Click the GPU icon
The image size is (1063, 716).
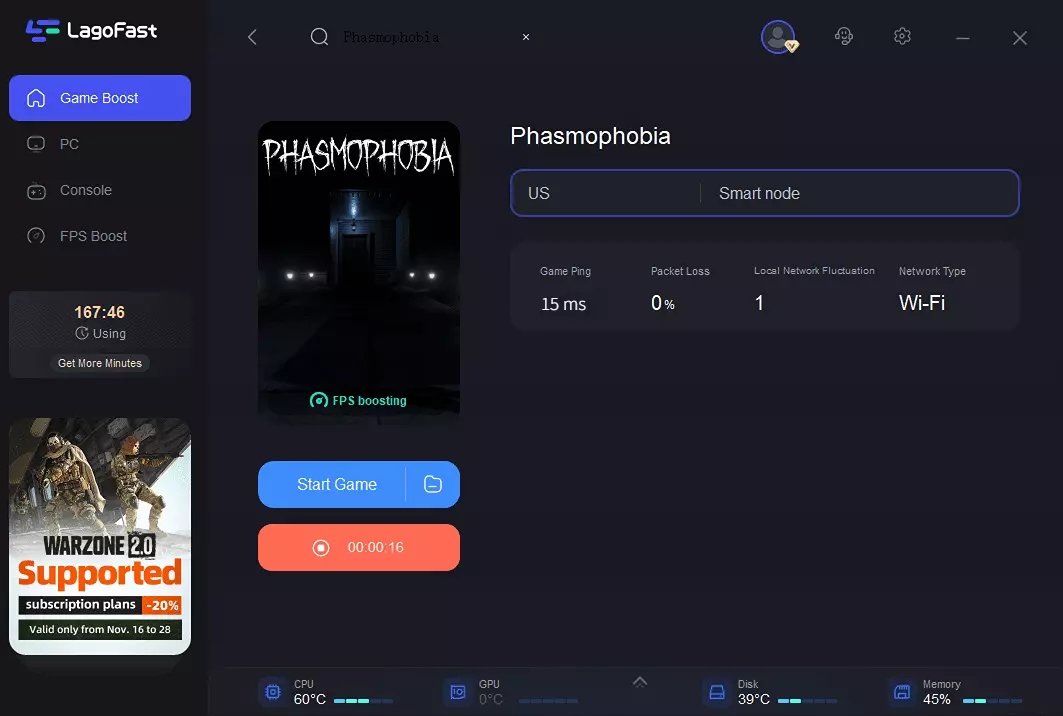tap(458, 692)
